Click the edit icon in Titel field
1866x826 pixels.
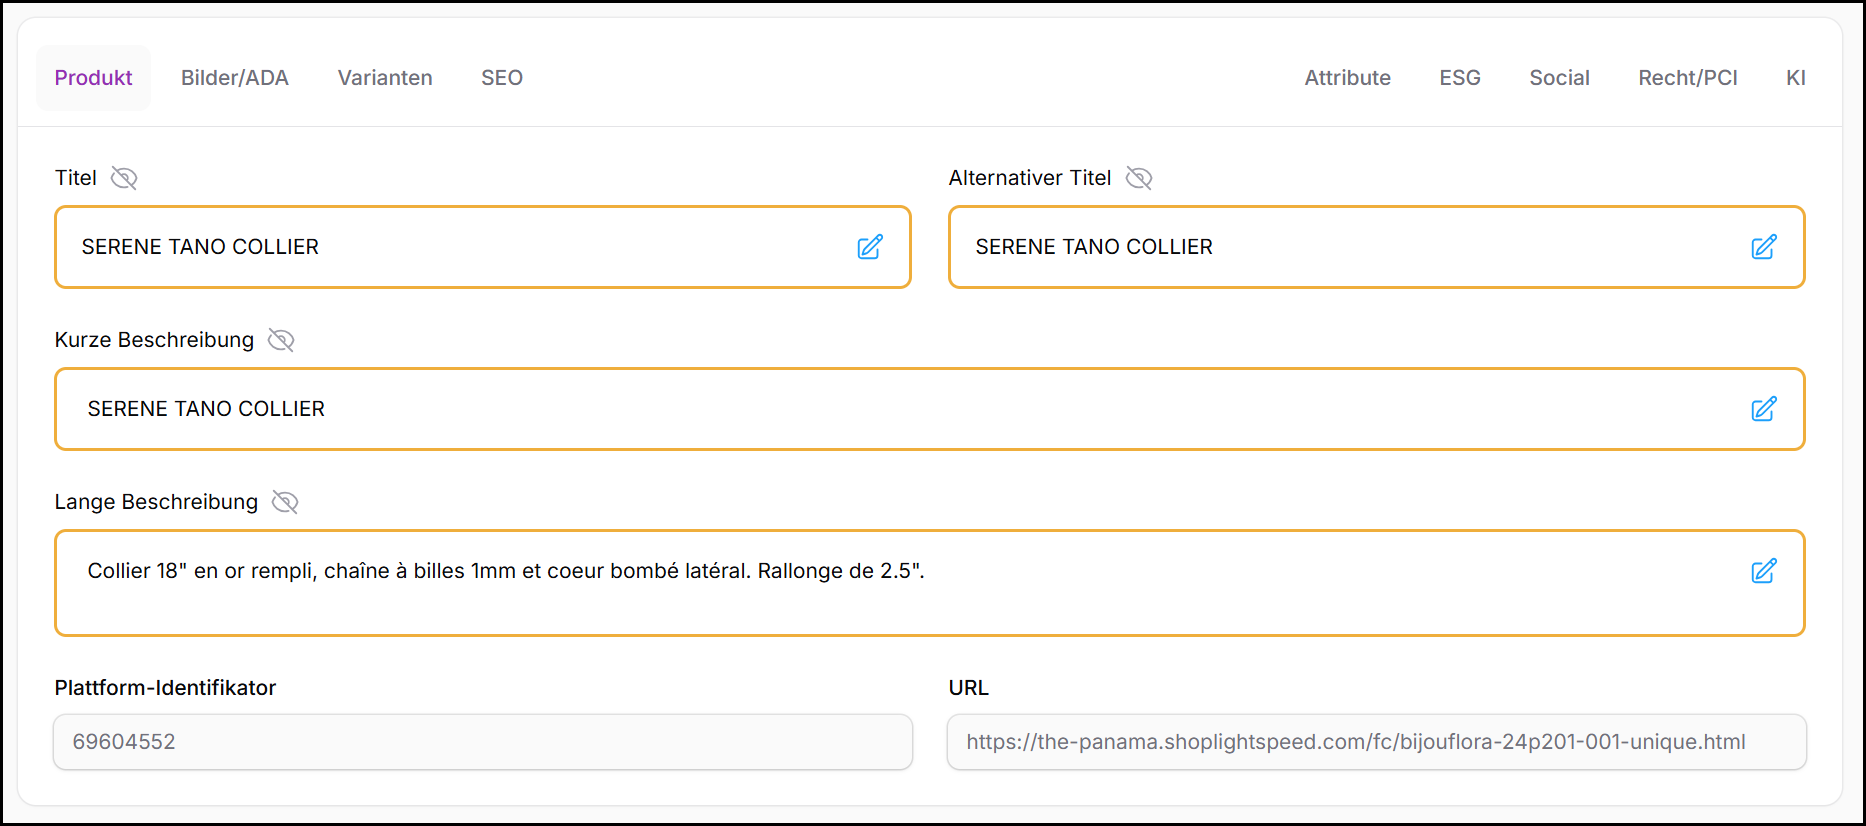869,247
